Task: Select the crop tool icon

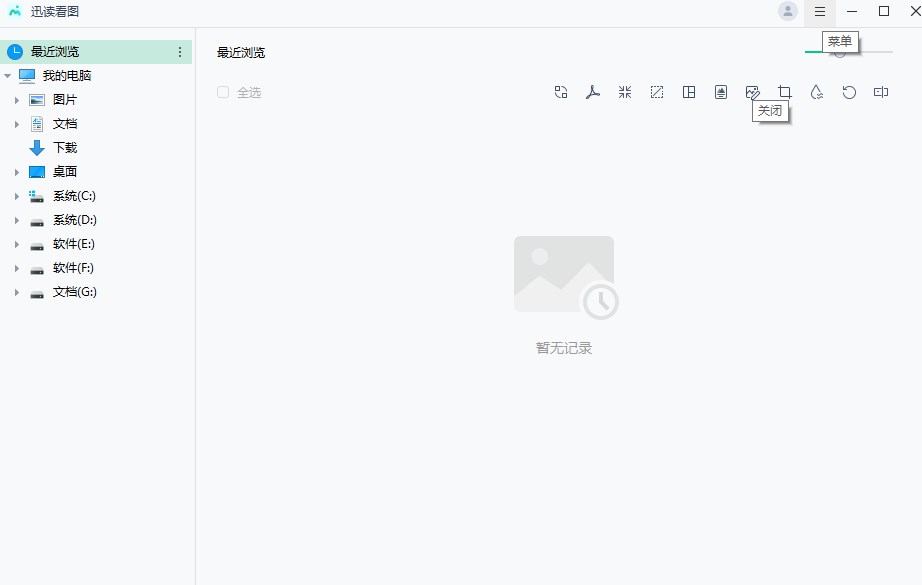Action: click(785, 92)
